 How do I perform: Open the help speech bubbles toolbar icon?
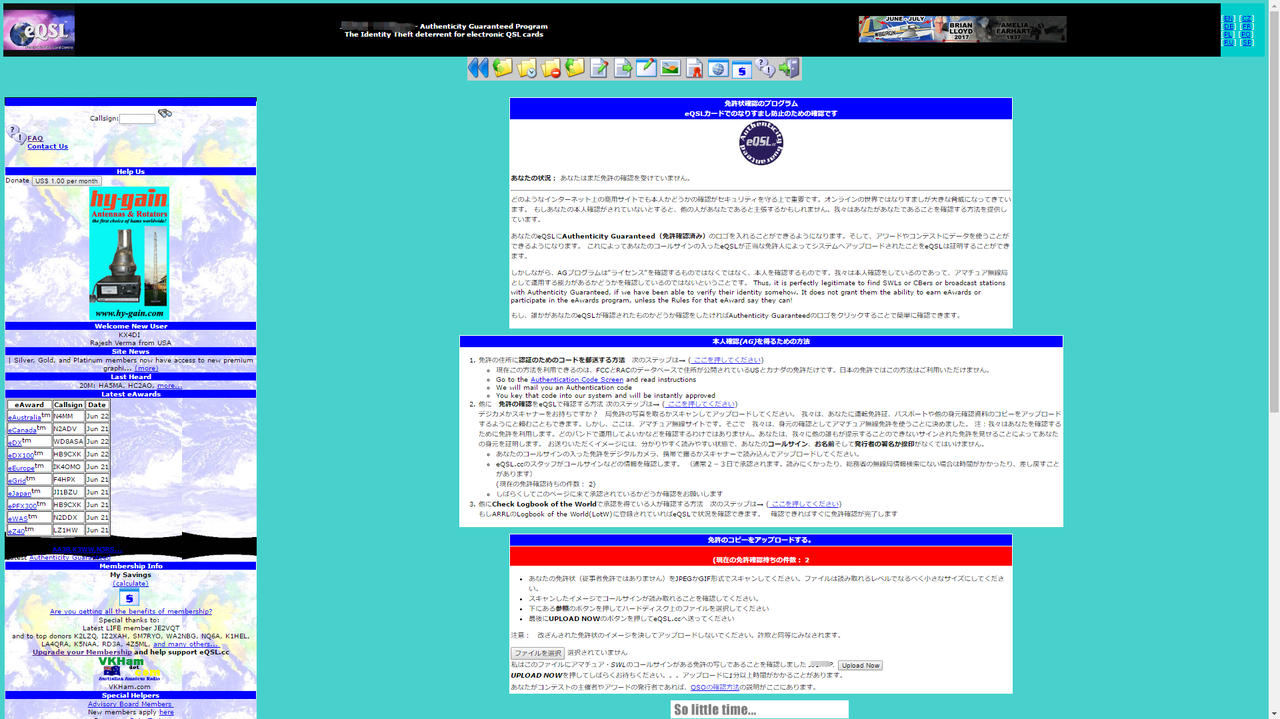point(765,68)
